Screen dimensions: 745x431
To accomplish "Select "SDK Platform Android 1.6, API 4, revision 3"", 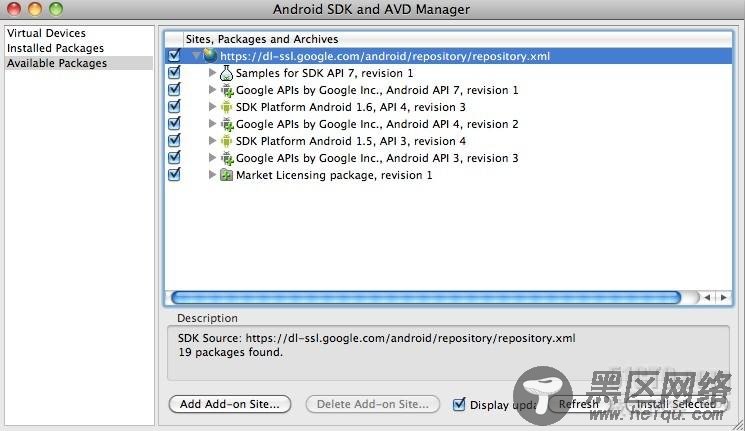I will (351, 107).
